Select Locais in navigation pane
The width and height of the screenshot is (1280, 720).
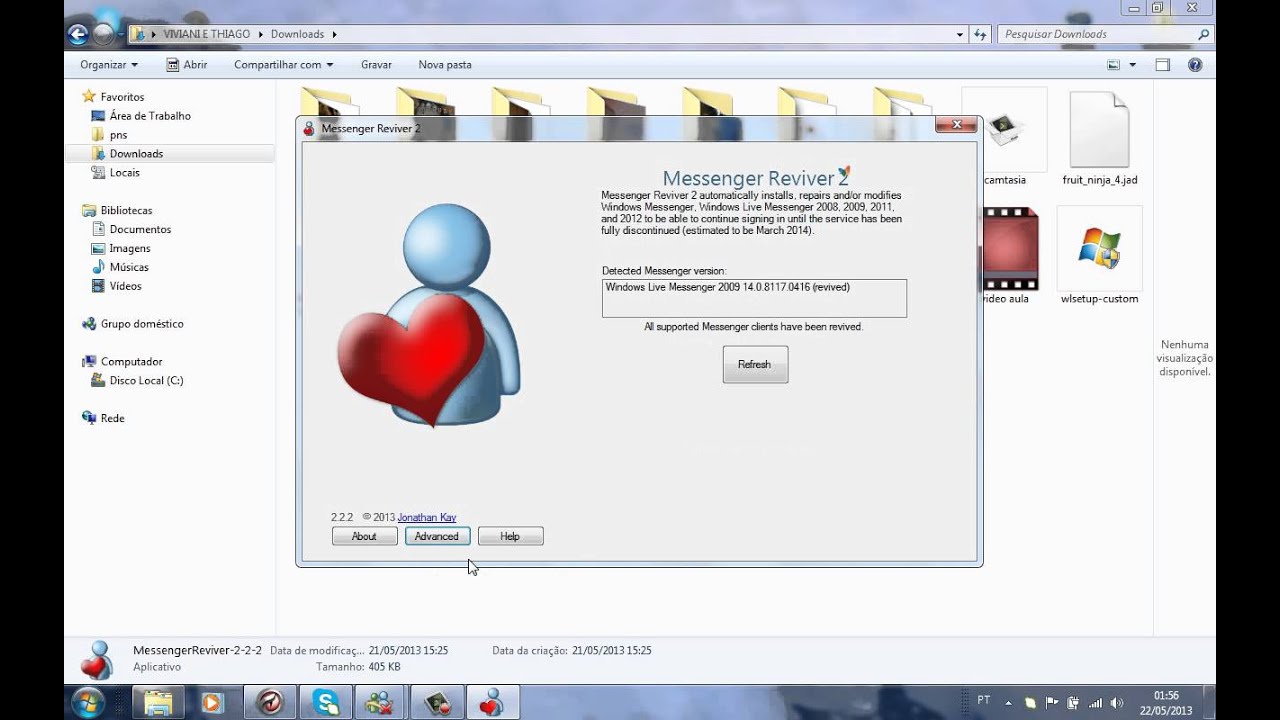pos(124,173)
